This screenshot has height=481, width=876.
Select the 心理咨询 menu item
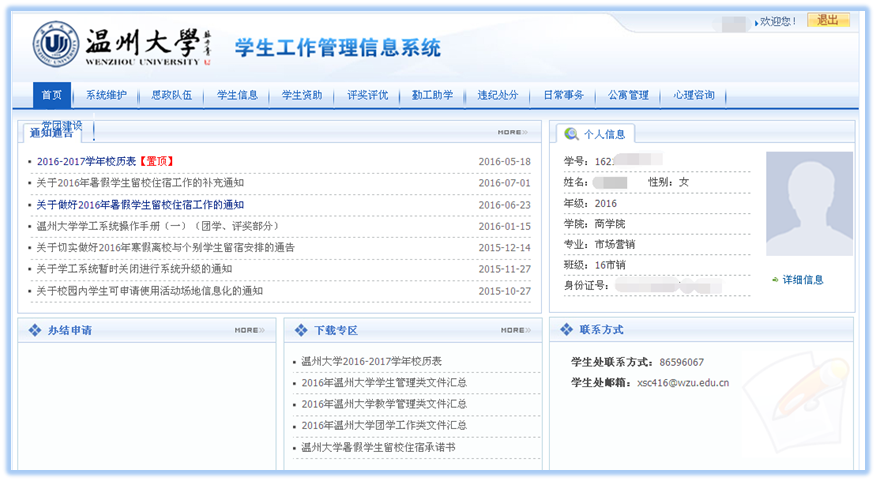coord(694,96)
